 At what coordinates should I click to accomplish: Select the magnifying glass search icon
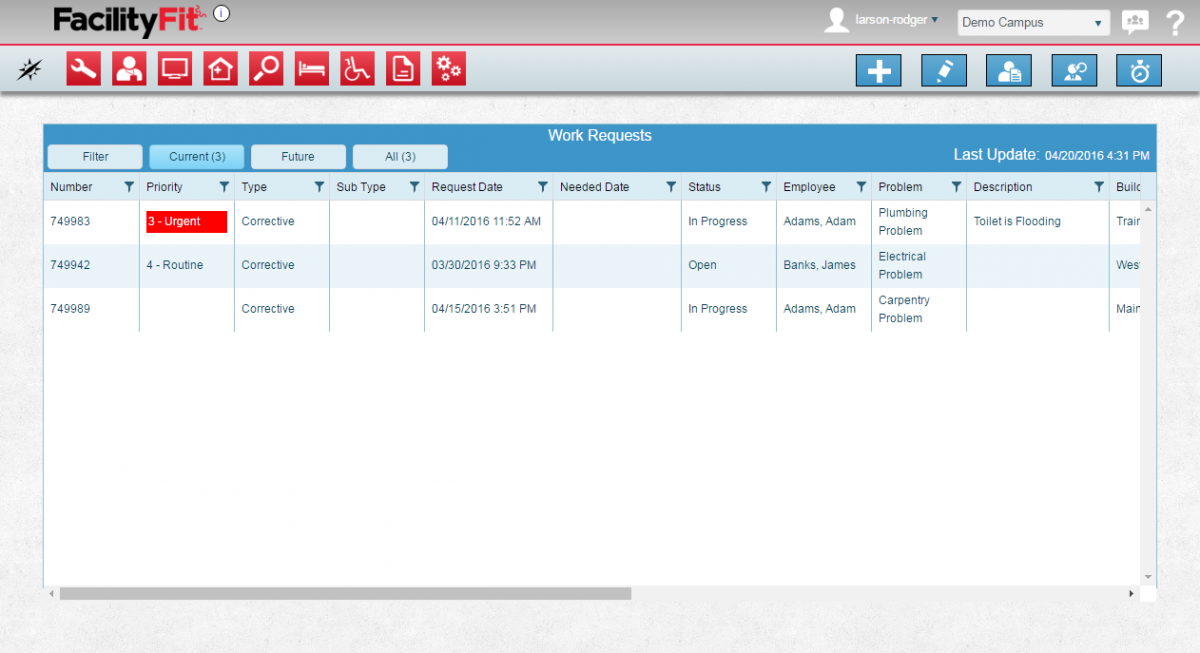click(265, 68)
